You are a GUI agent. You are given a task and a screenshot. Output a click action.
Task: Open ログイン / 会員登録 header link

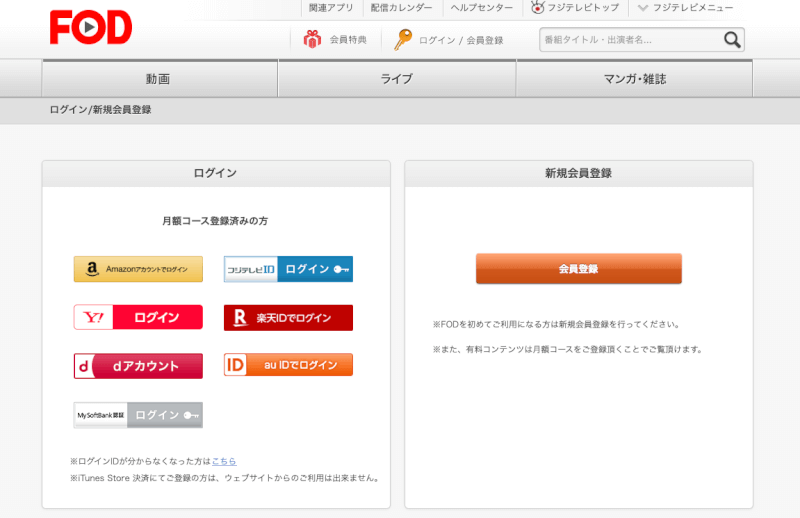[x=461, y=40]
